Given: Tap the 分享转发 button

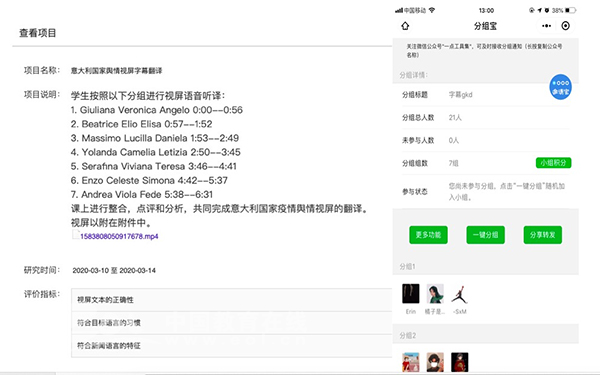Looking at the screenshot, I should click(x=543, y=235).
